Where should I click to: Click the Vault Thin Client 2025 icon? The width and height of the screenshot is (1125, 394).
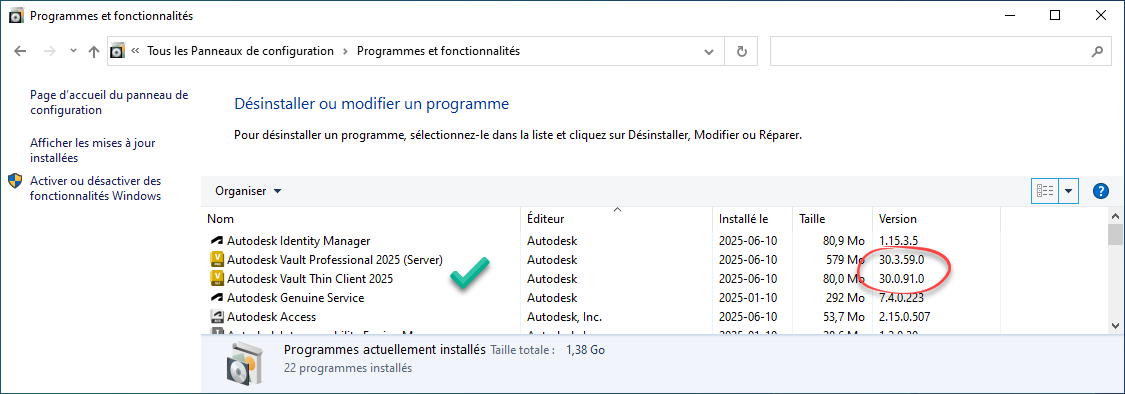[217, 278]
